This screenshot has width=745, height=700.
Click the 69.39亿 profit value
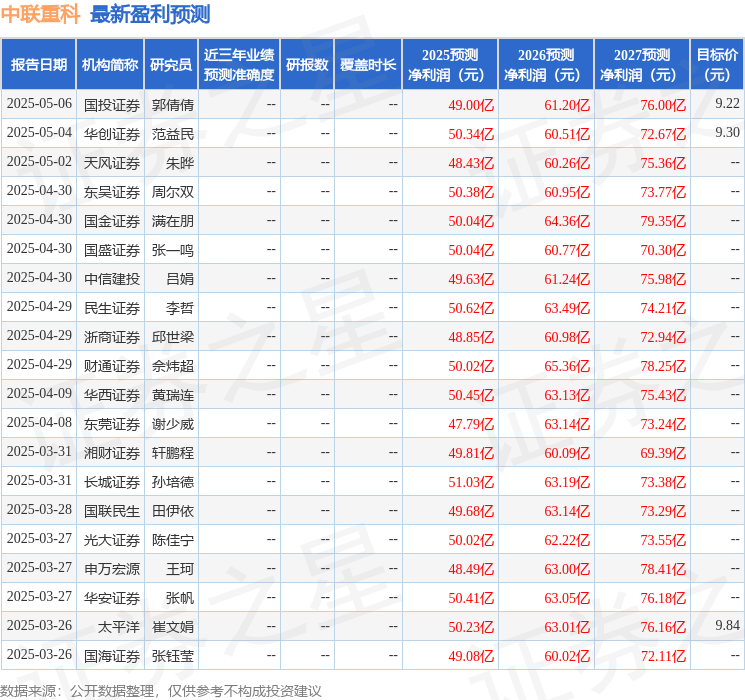click(x=663, y=453)
